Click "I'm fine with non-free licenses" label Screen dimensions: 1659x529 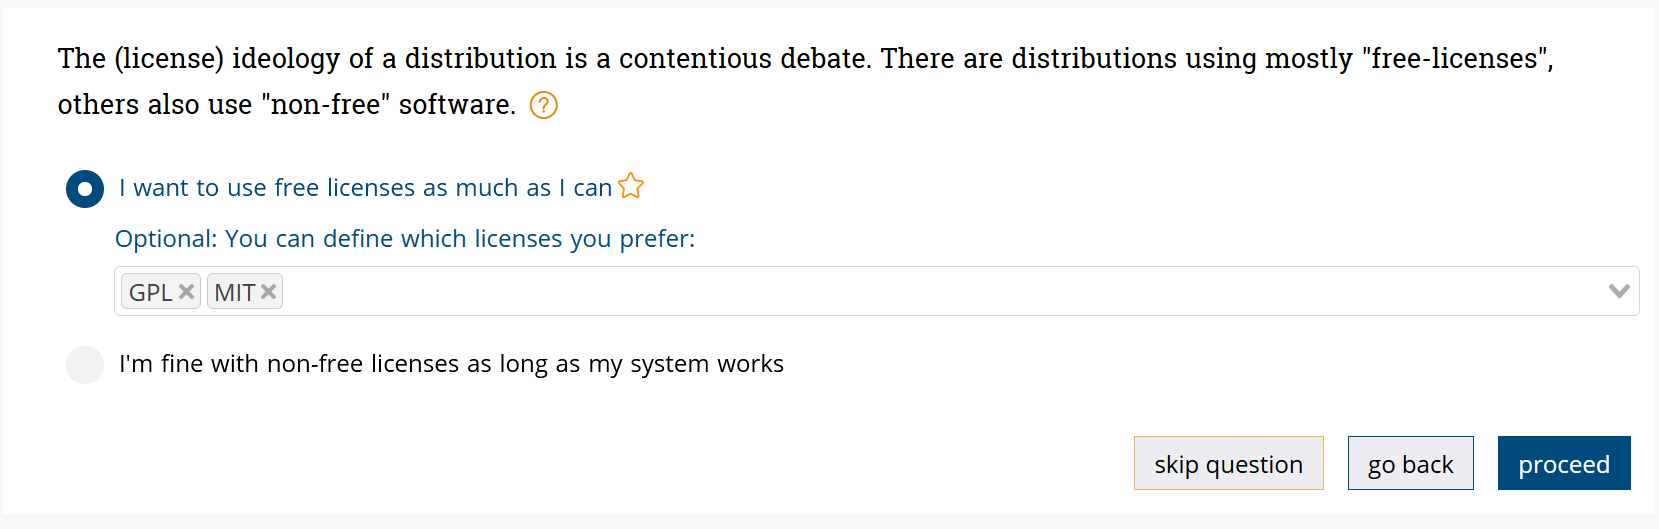pyautogui.click(x=451, y=364)
